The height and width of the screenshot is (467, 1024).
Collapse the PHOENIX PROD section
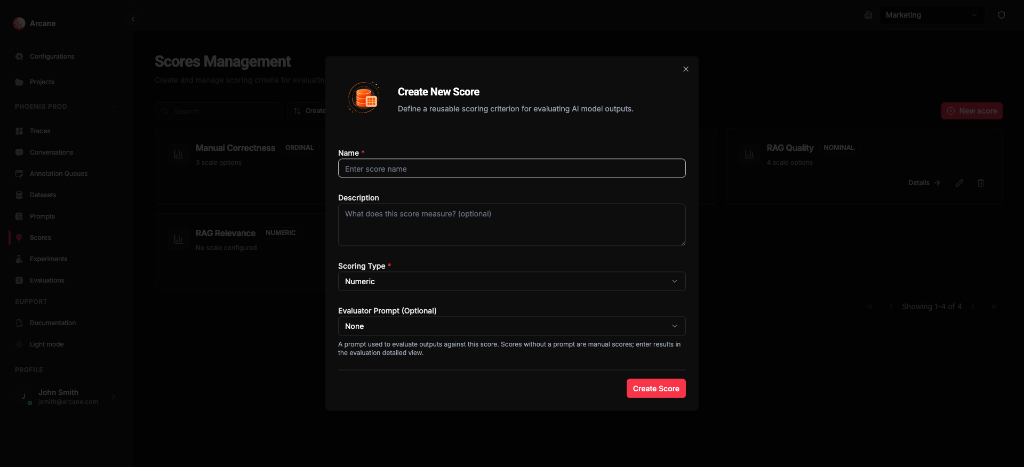[x=114, y=106]
